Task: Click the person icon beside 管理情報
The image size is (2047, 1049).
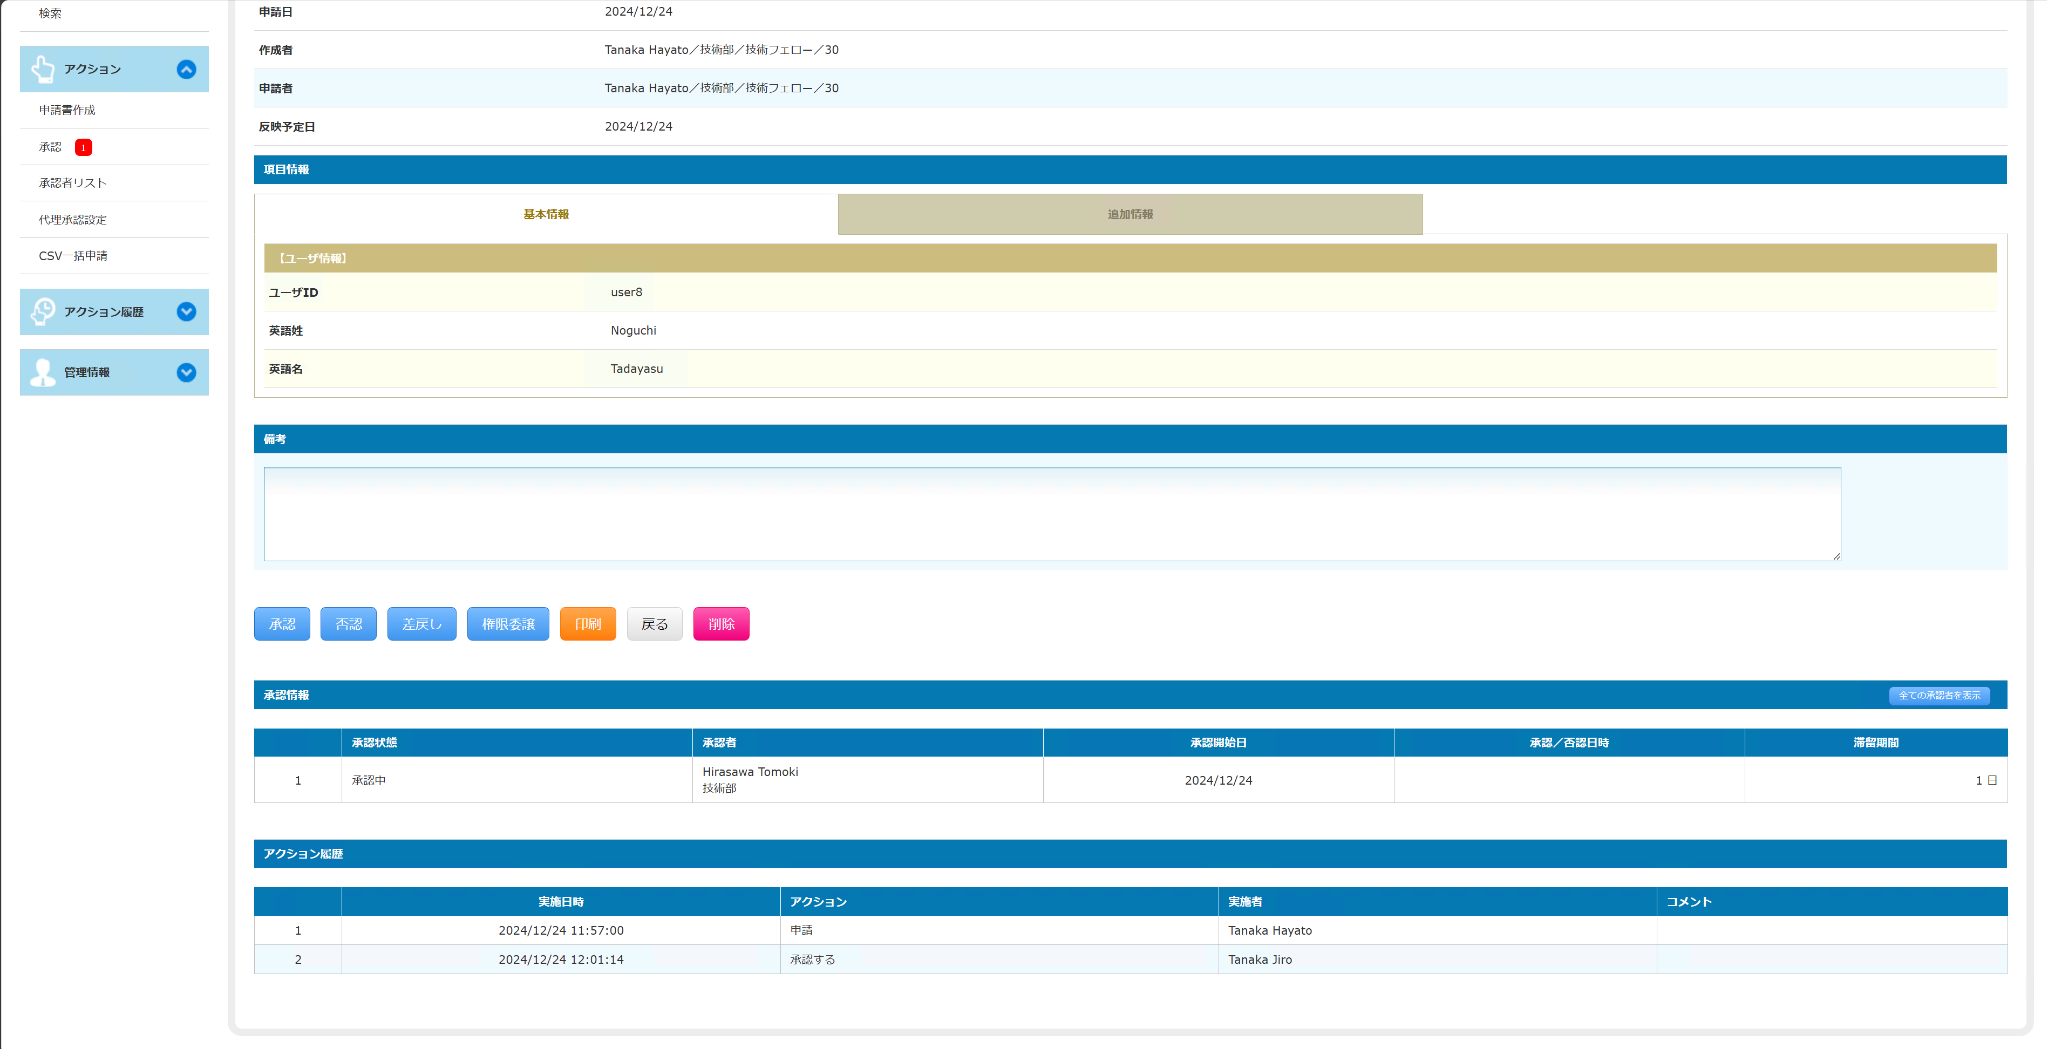Action: tap(43, 372)
